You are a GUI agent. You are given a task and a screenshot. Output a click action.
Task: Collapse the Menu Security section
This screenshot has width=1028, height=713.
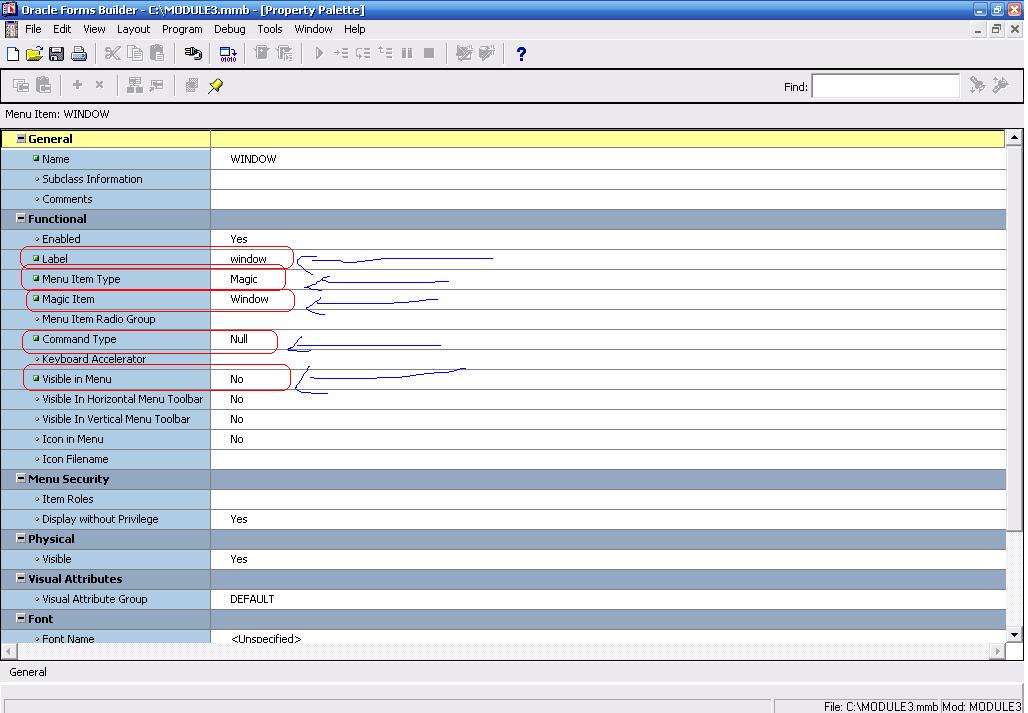21,479
